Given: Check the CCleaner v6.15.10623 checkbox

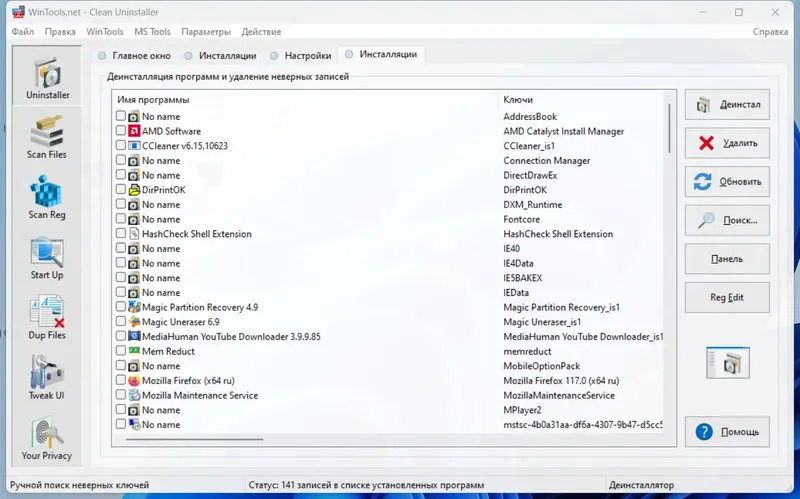Looking at the screenshot, I should 120,145.
